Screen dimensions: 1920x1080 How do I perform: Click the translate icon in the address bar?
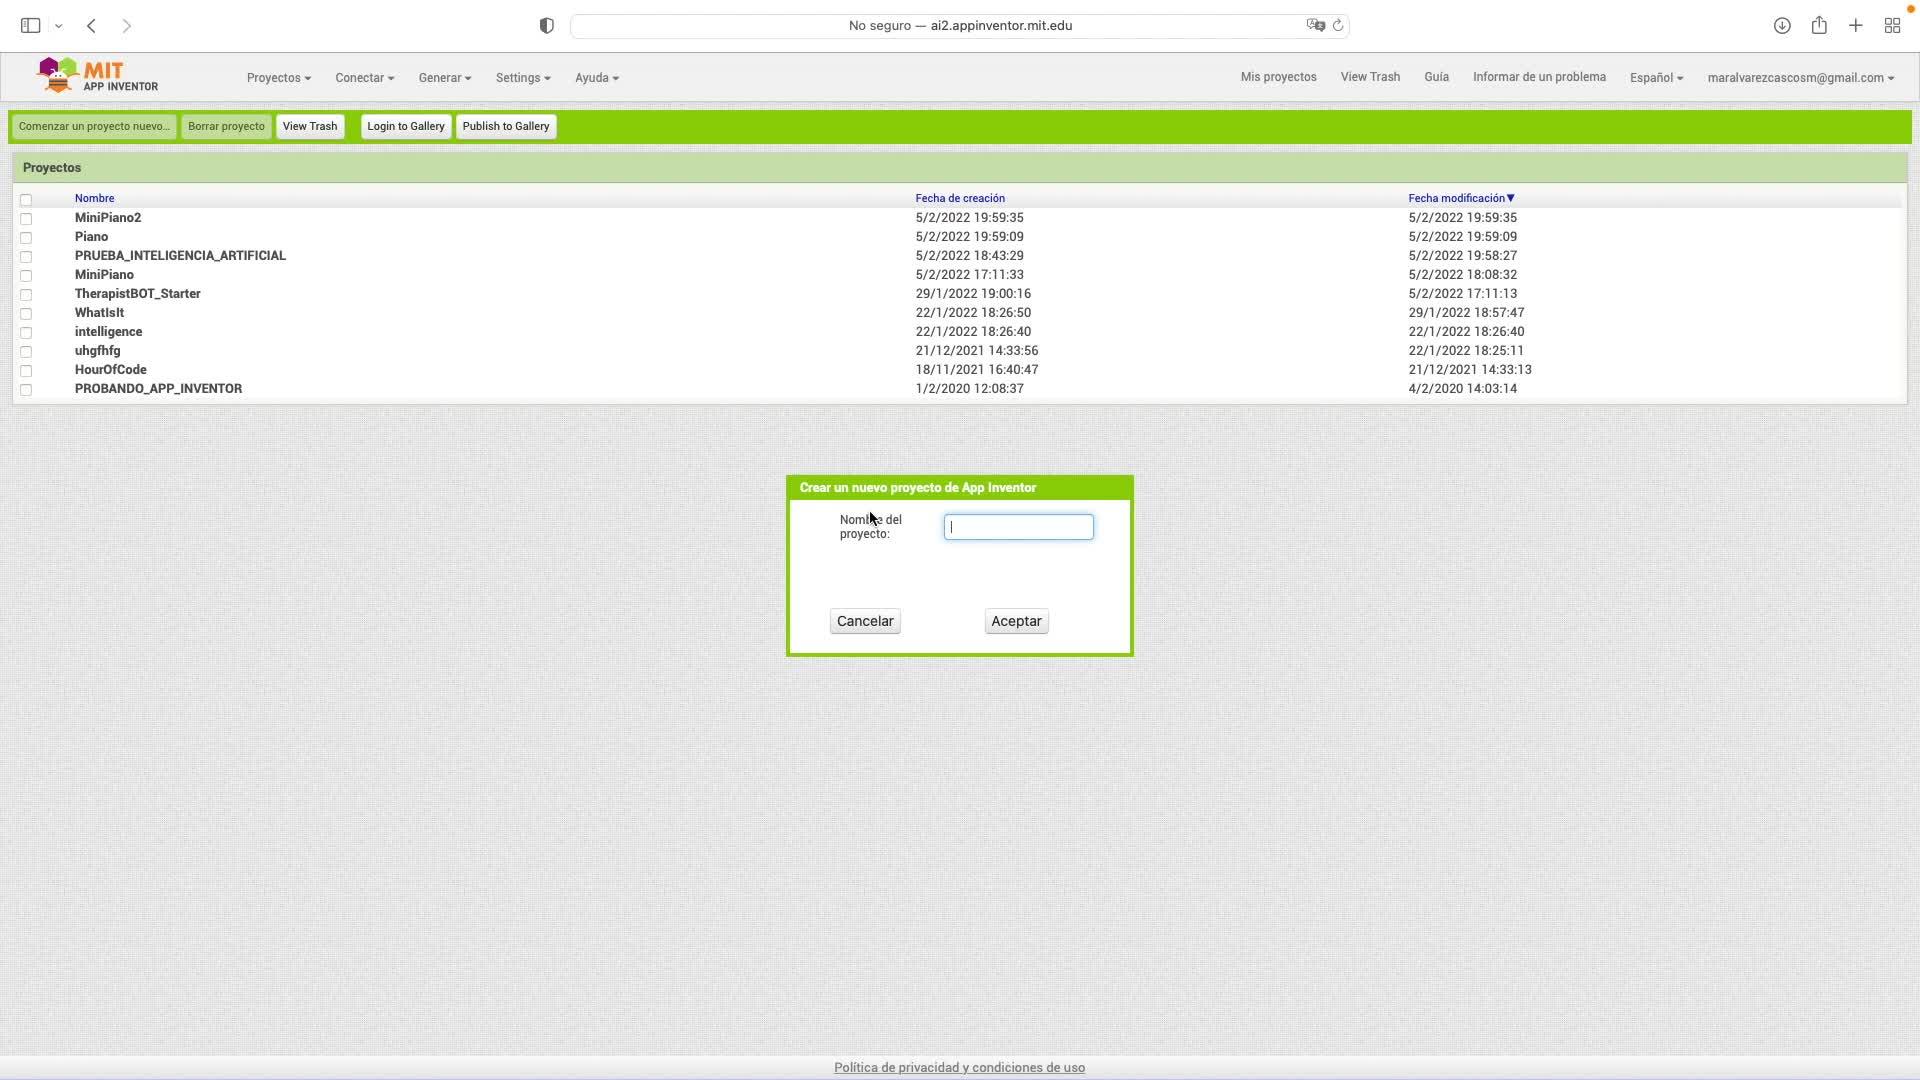pos(1315,26)
